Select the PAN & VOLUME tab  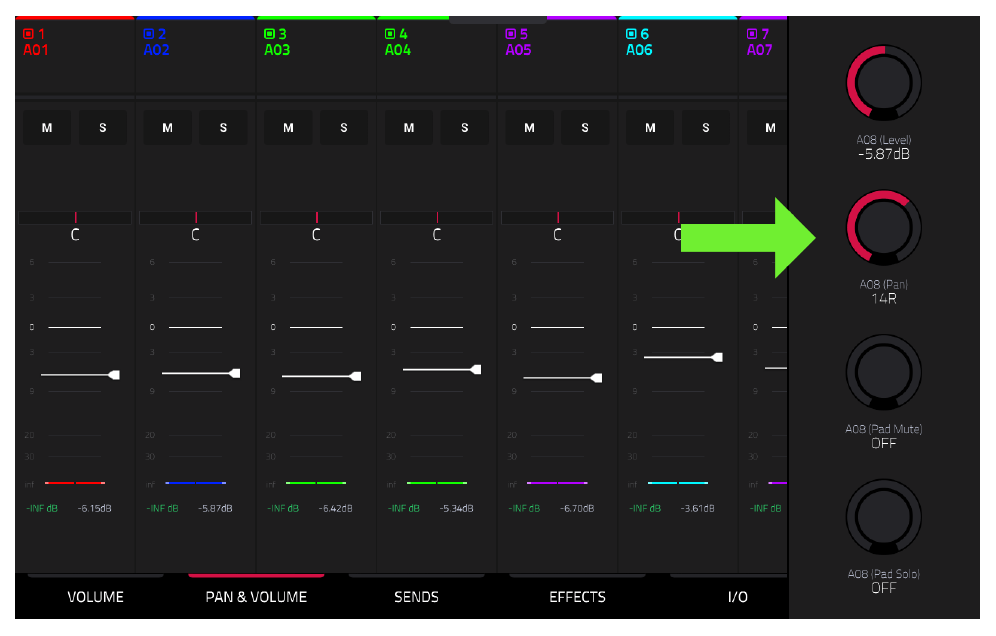click(256, 597)
